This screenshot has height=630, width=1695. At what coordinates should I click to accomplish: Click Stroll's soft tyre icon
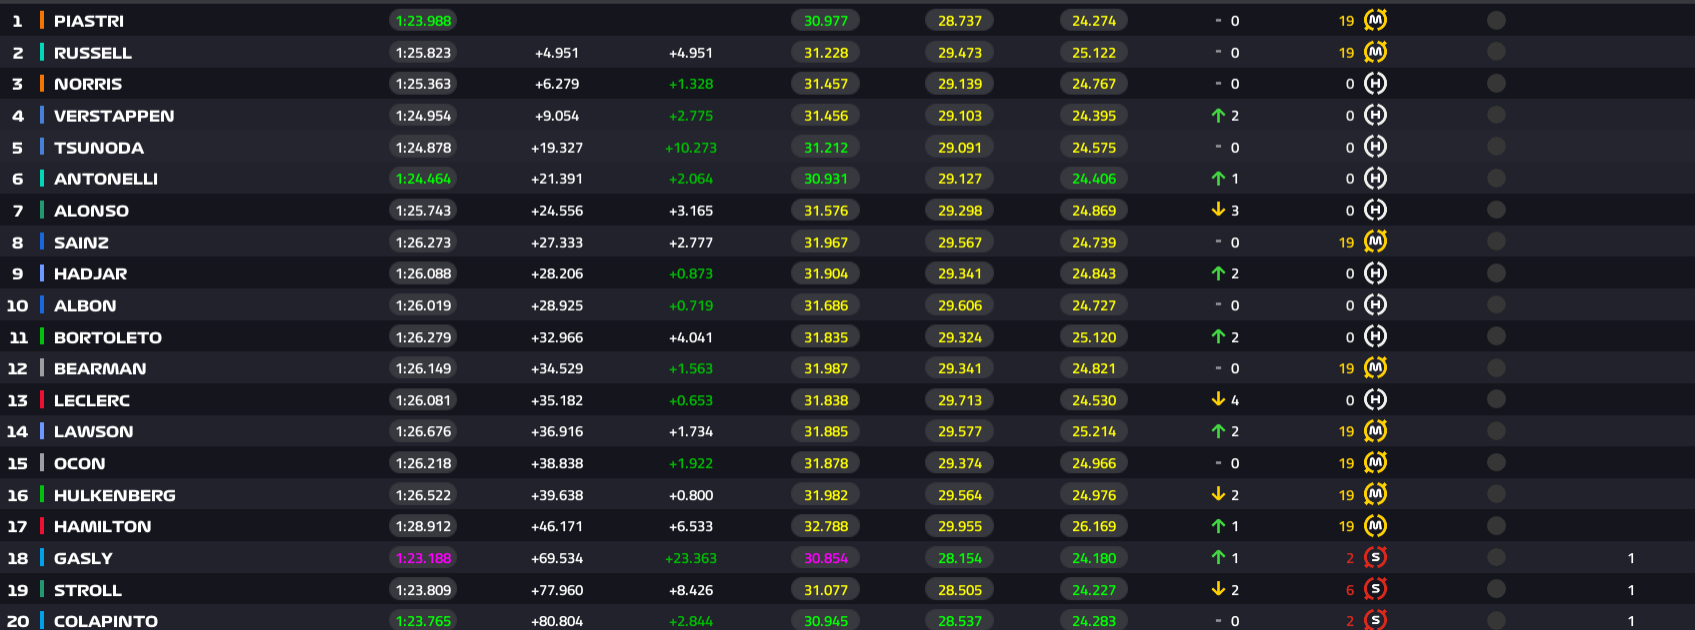click(x=1375, y=590)
